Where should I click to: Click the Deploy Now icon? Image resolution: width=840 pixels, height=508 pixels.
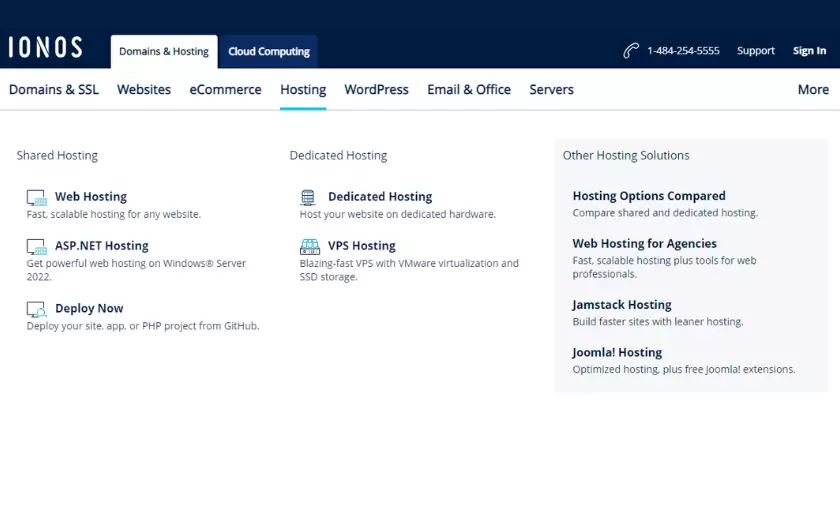(36, 309)
